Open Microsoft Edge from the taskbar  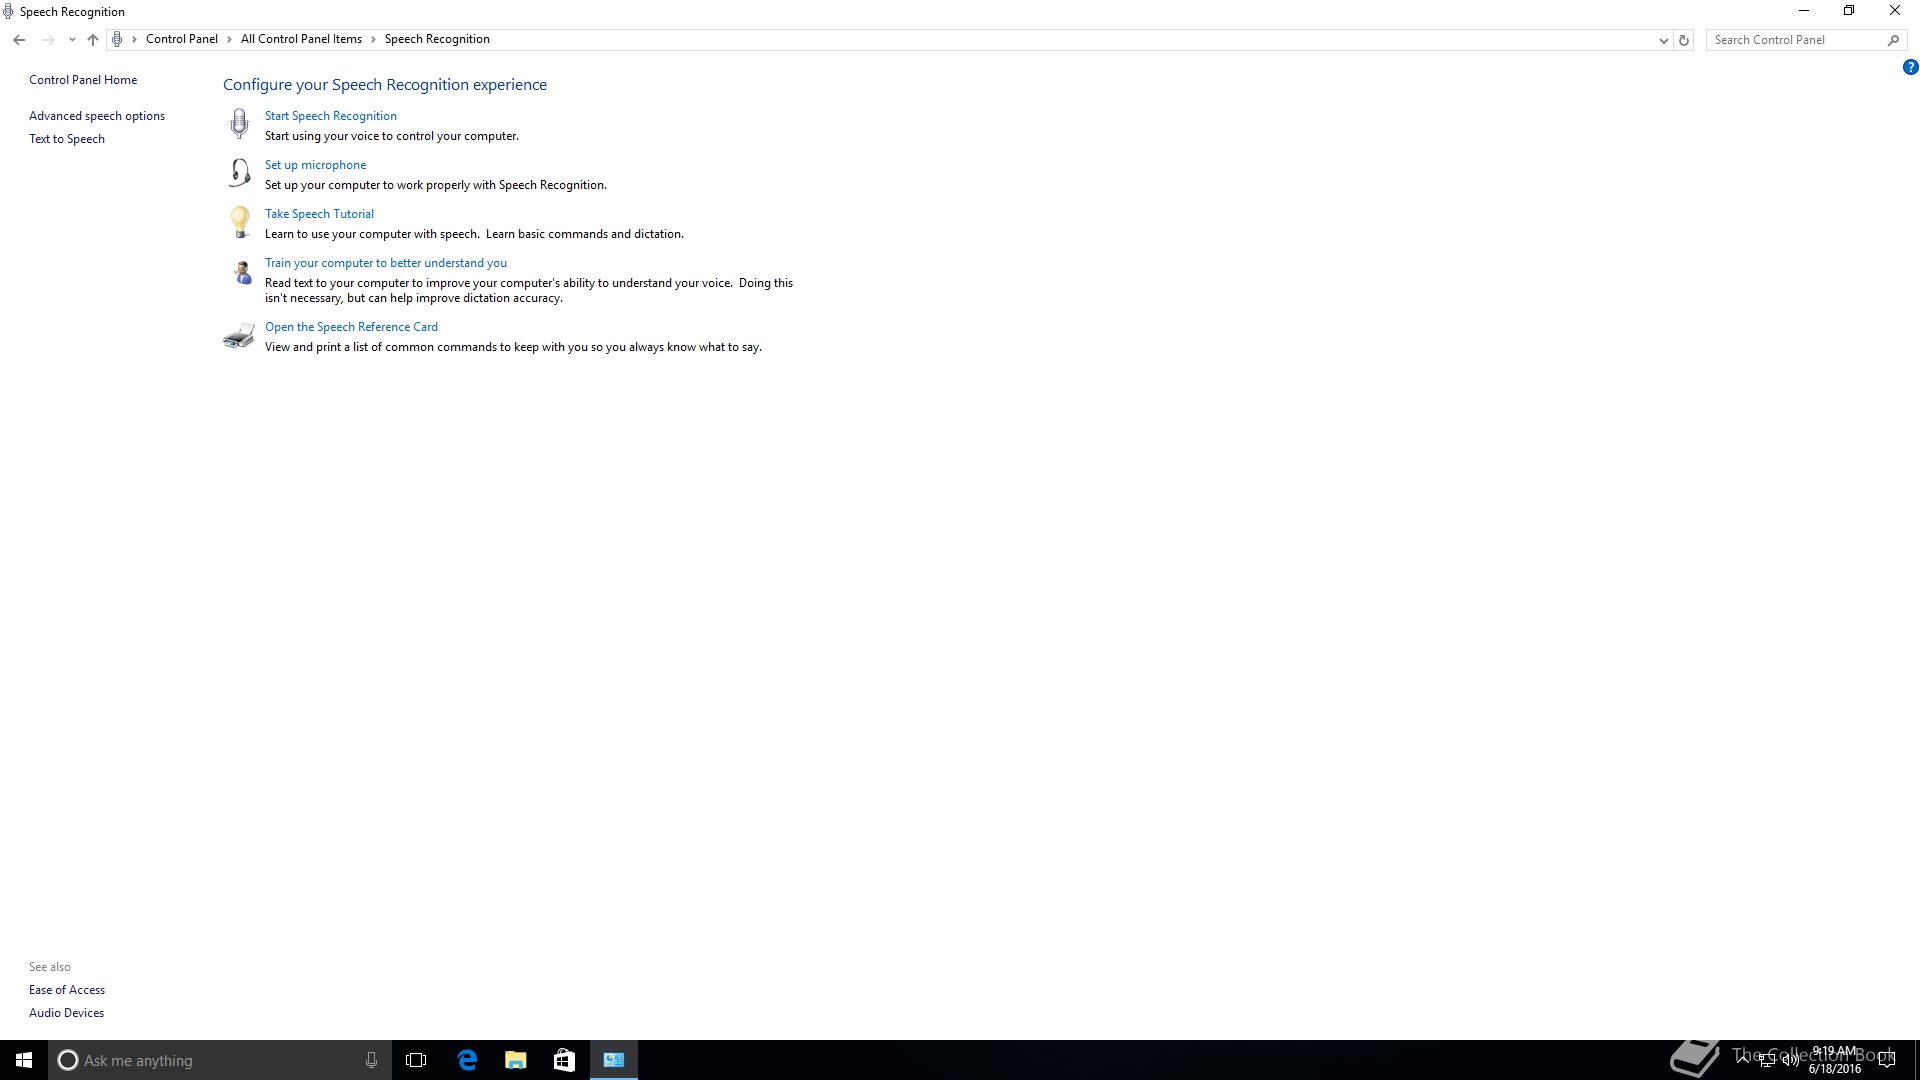click(467, 1060)
